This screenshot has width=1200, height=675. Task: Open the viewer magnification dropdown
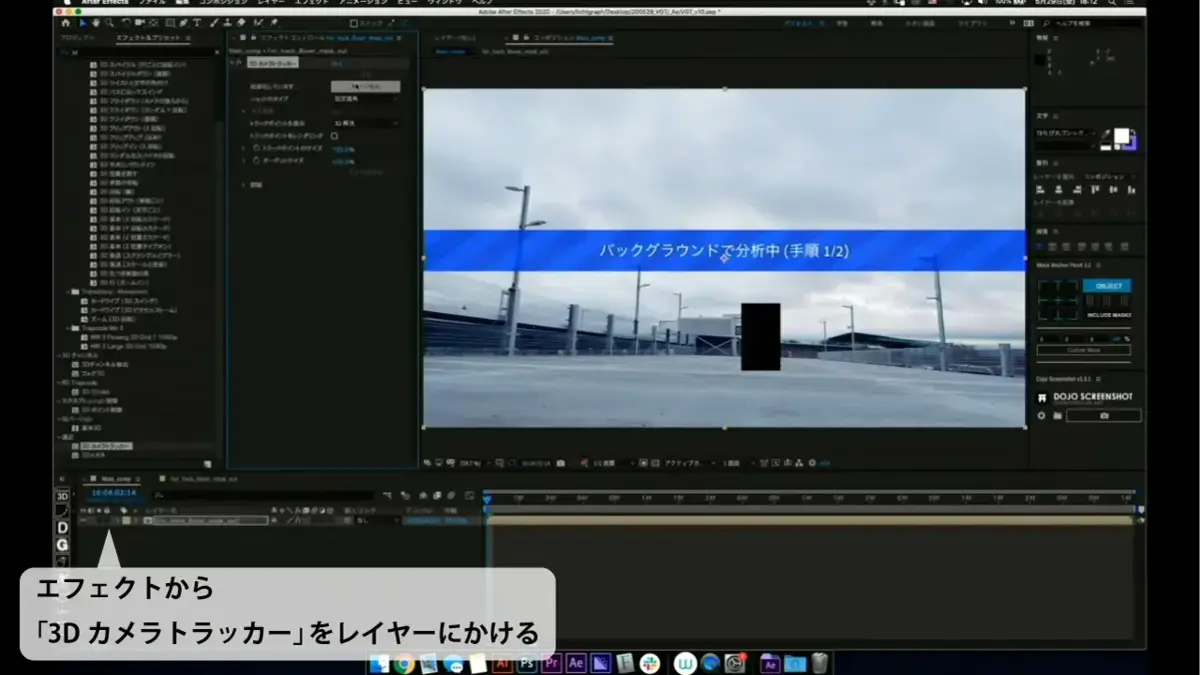(x=473, y=463)
